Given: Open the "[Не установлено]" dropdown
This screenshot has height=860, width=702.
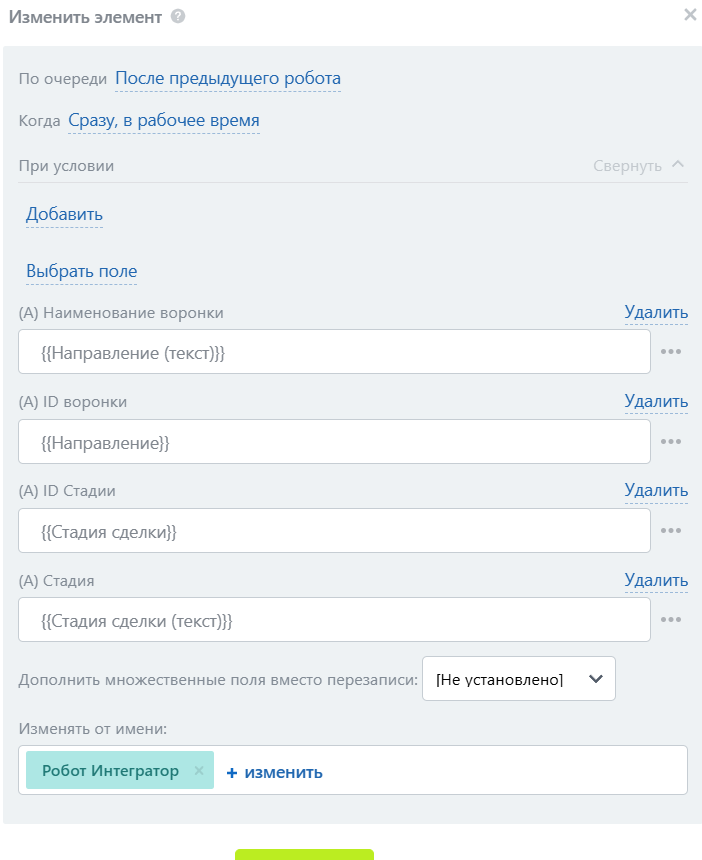Looking at the screenshot, I should [x=518, y=678].
